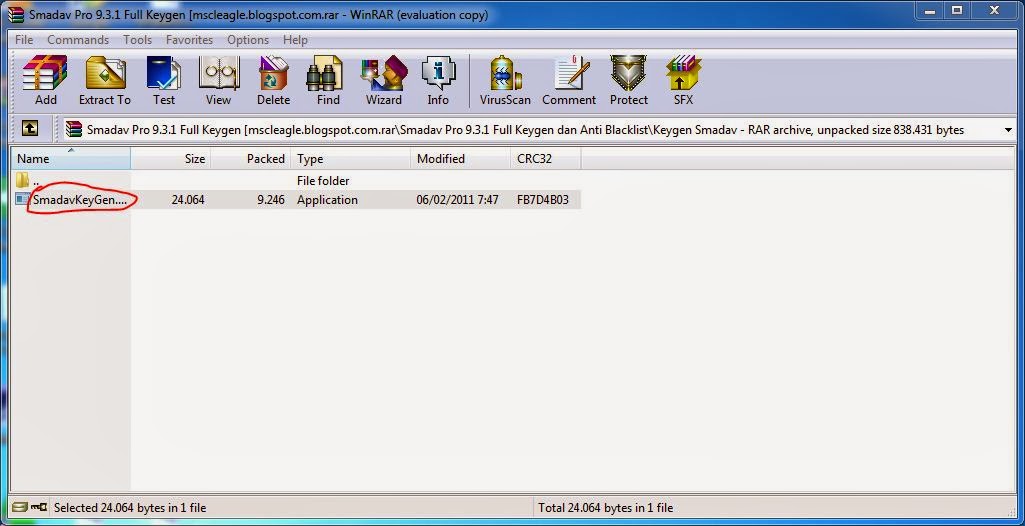Minimize the WinRAR window
Image resolution: width=1025 pixels, height=526 pixels.
click(x=928, y=10)
